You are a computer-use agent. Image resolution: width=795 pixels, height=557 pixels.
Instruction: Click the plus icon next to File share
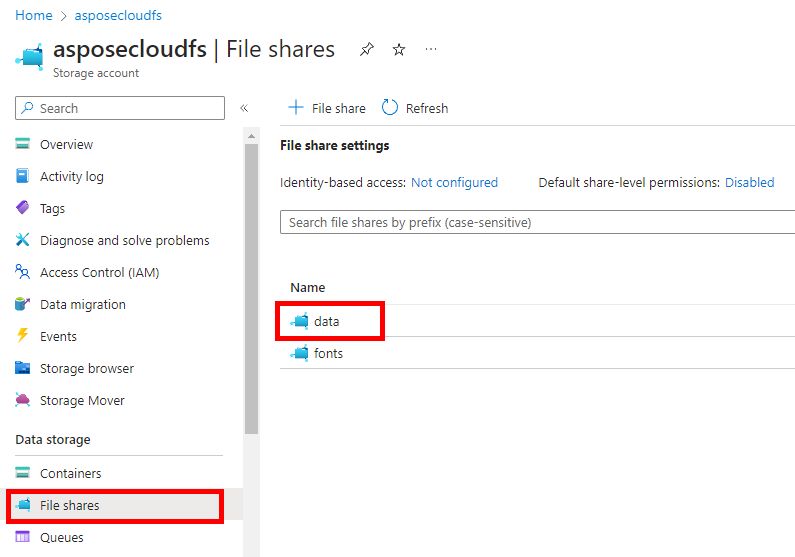[296, 107]
